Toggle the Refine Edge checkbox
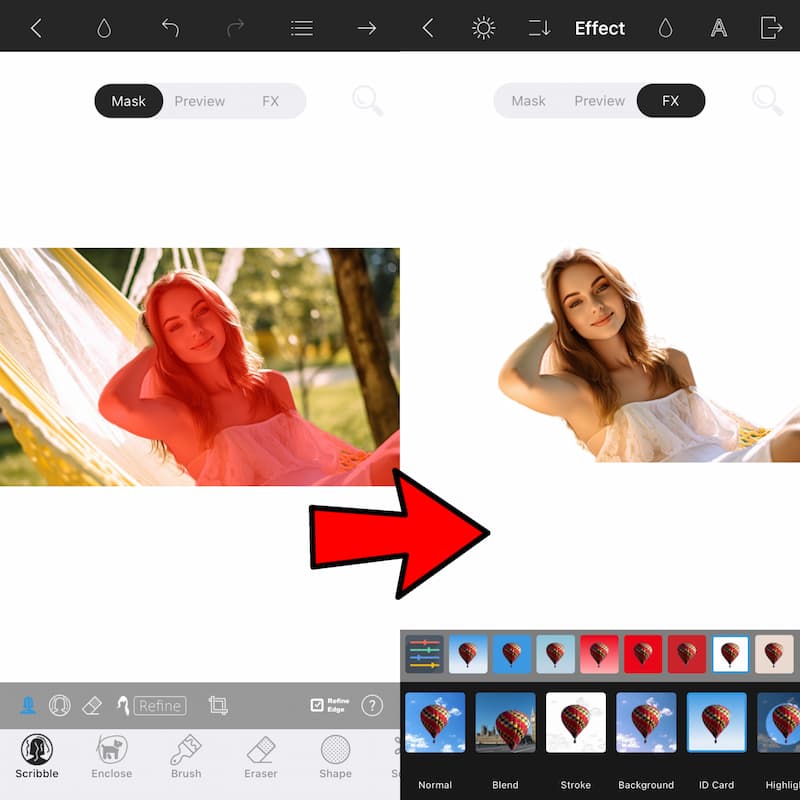Viewport: 800px width, 800px height. click(x=317, y=705)
